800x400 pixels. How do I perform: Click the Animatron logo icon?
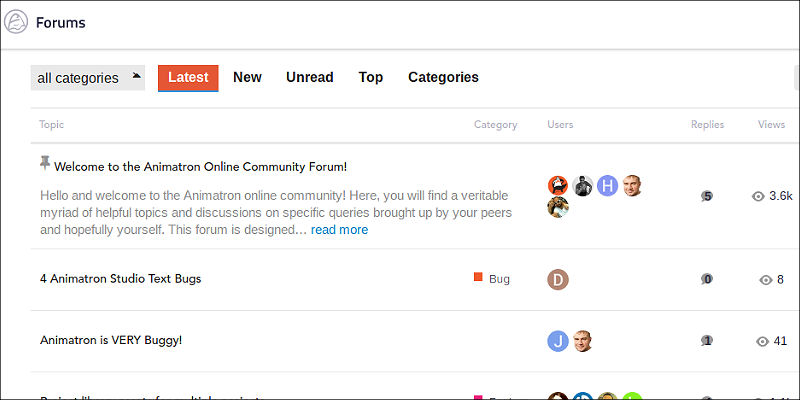(x=16, y=22)
